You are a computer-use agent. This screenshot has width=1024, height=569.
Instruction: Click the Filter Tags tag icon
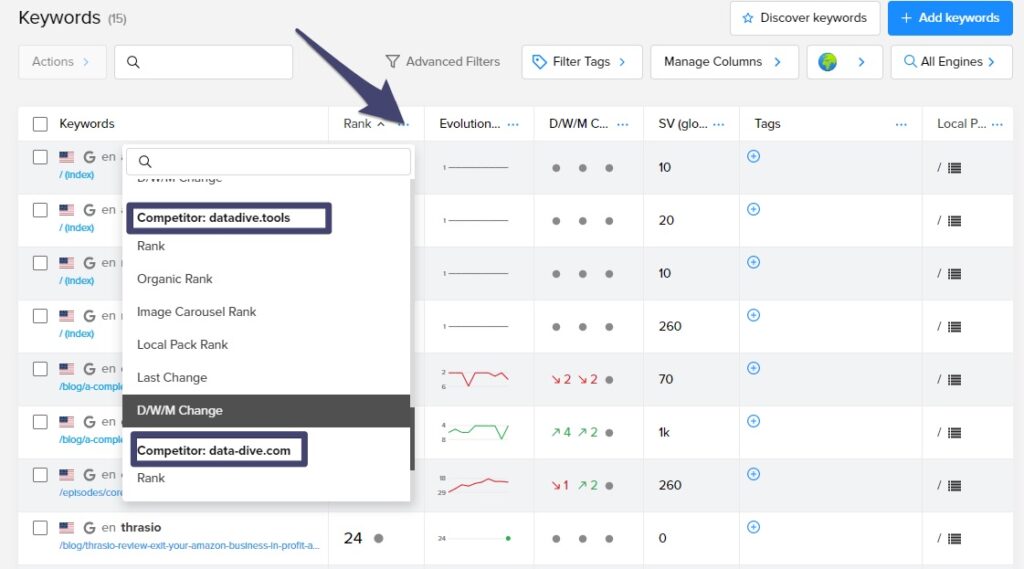[539, 61]
